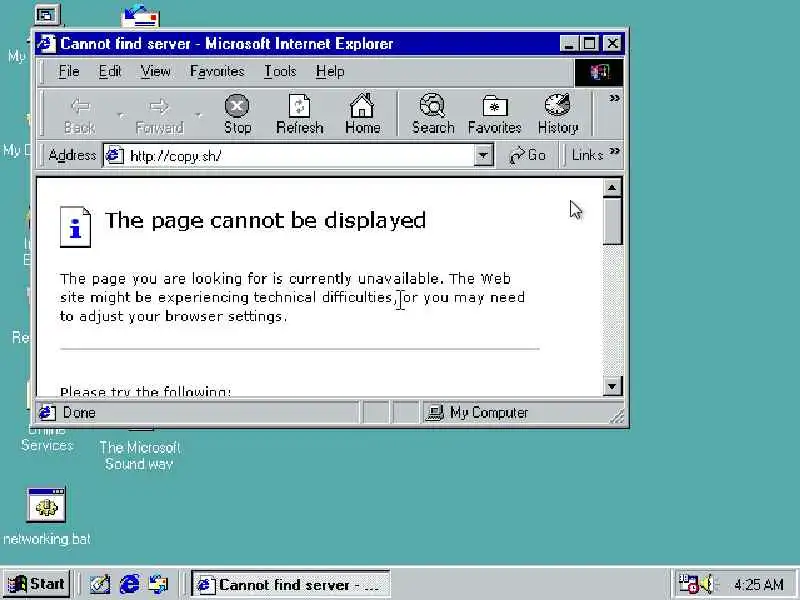This screenshot has width=800, height=600.
Task: Click Show Desktop quick launch icon
Action: 100,584
